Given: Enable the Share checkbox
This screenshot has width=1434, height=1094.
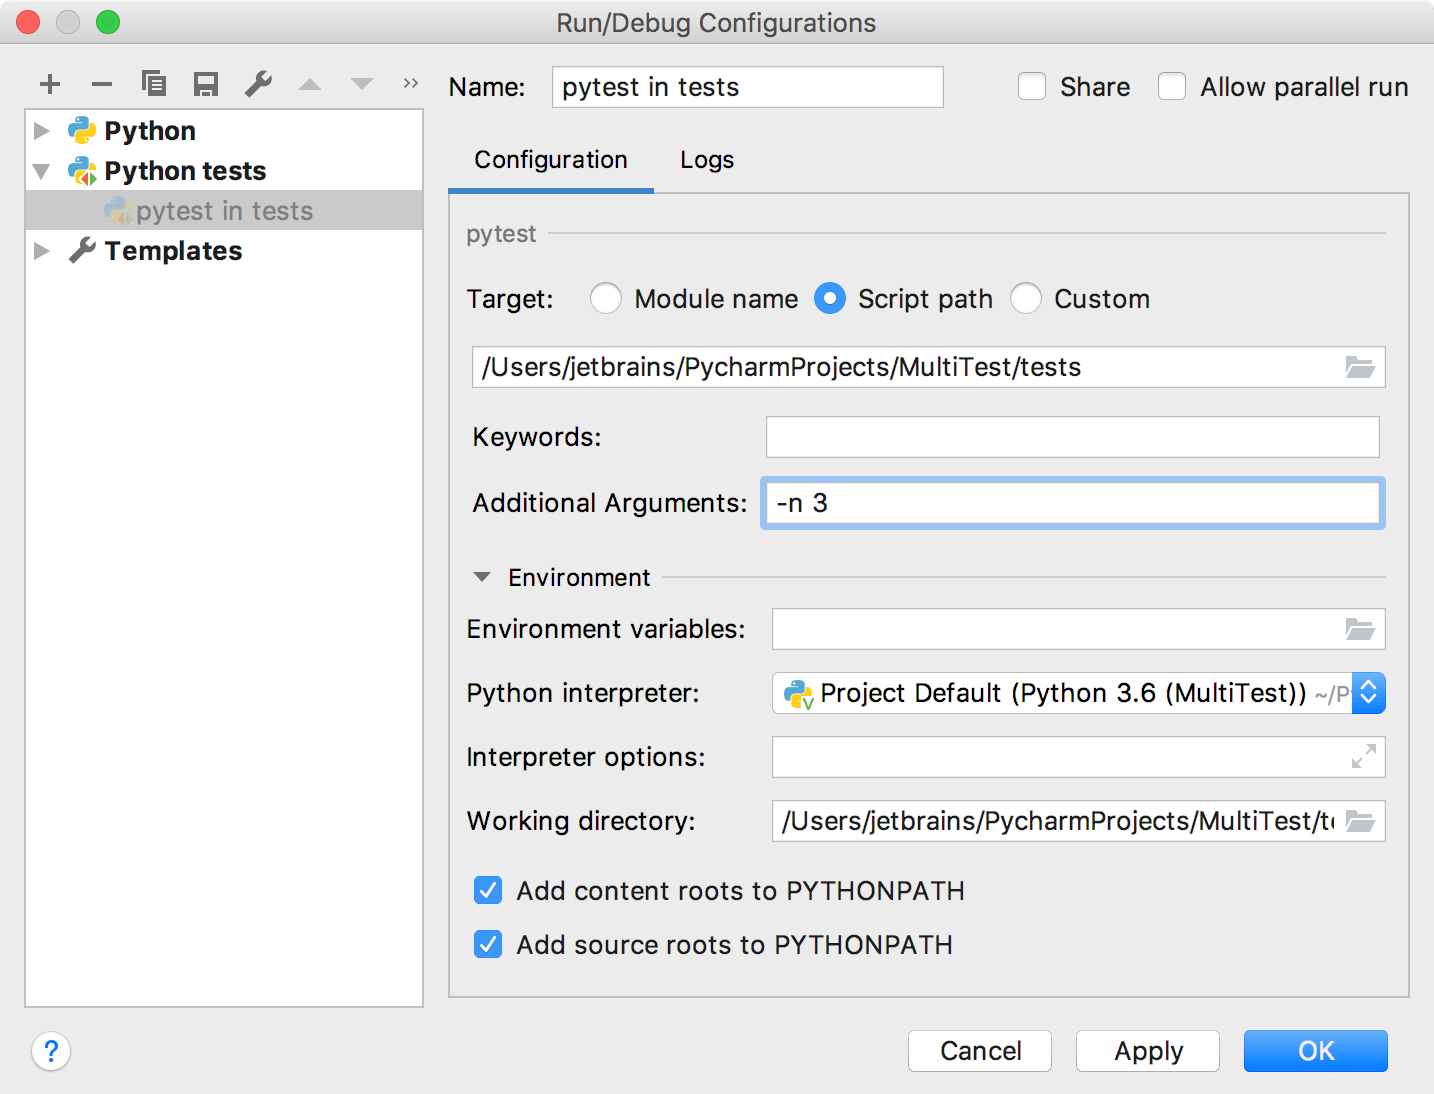Looking at the screenshot, I should (1032, 86).
